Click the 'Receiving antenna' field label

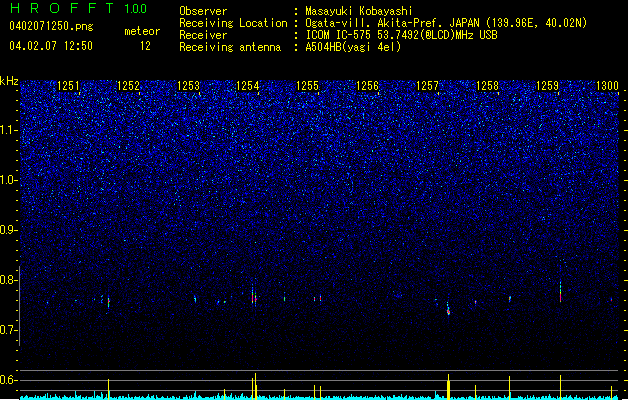pos(230,47)
